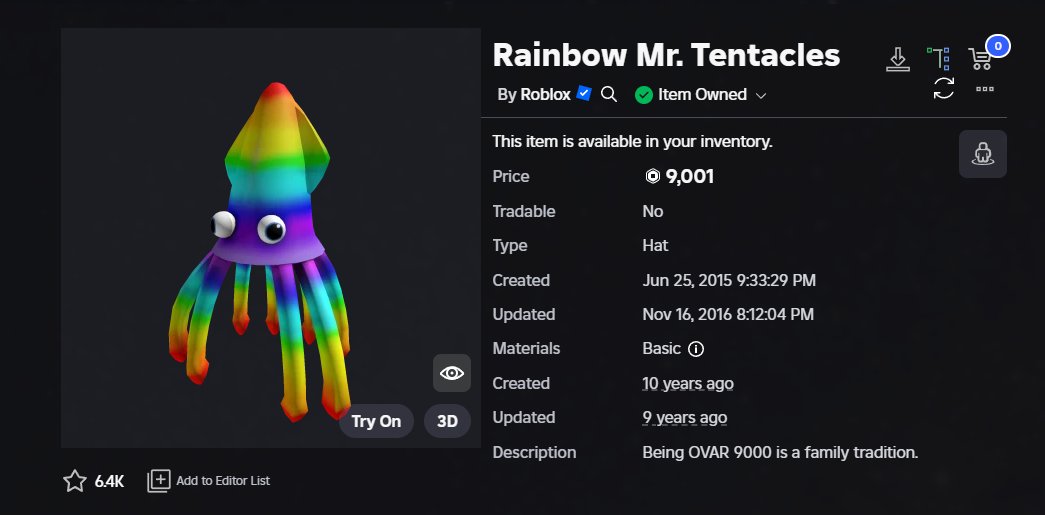Toggle the eye visibility button

(x=452, y=373)
